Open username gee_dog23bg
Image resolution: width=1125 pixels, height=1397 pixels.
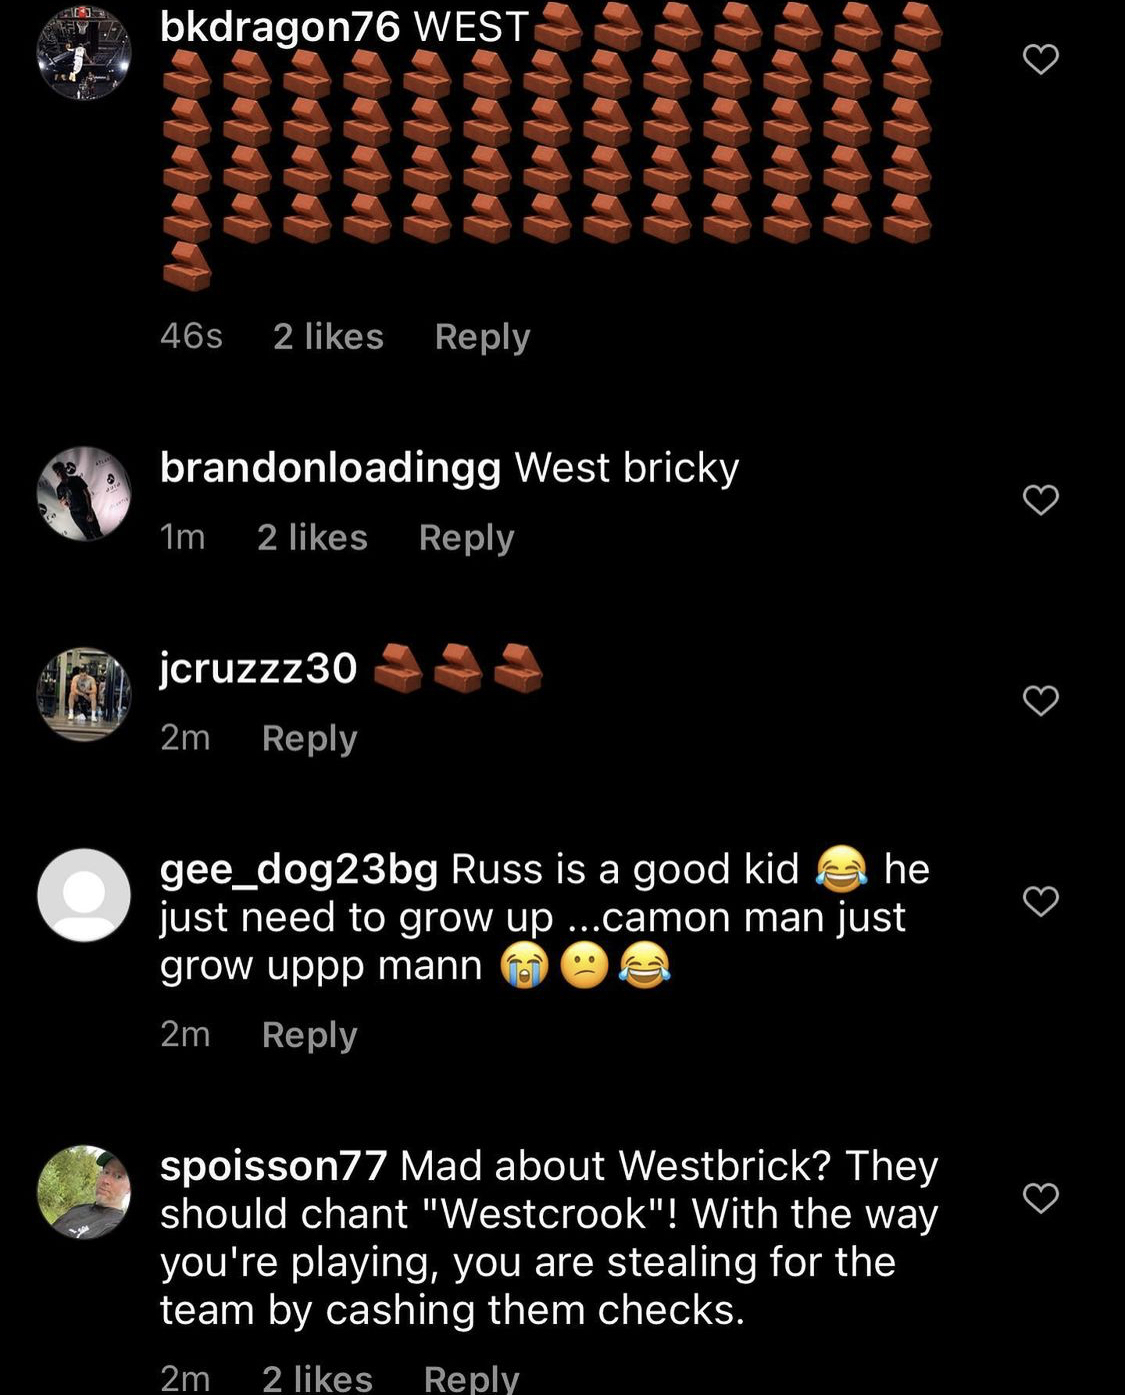(299, 870)
